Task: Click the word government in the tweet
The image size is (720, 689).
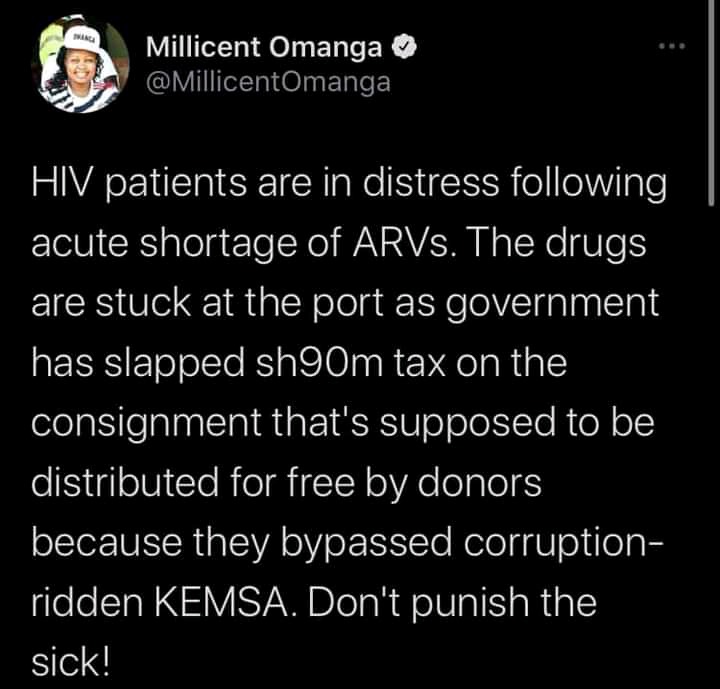Action: point(553,304)
